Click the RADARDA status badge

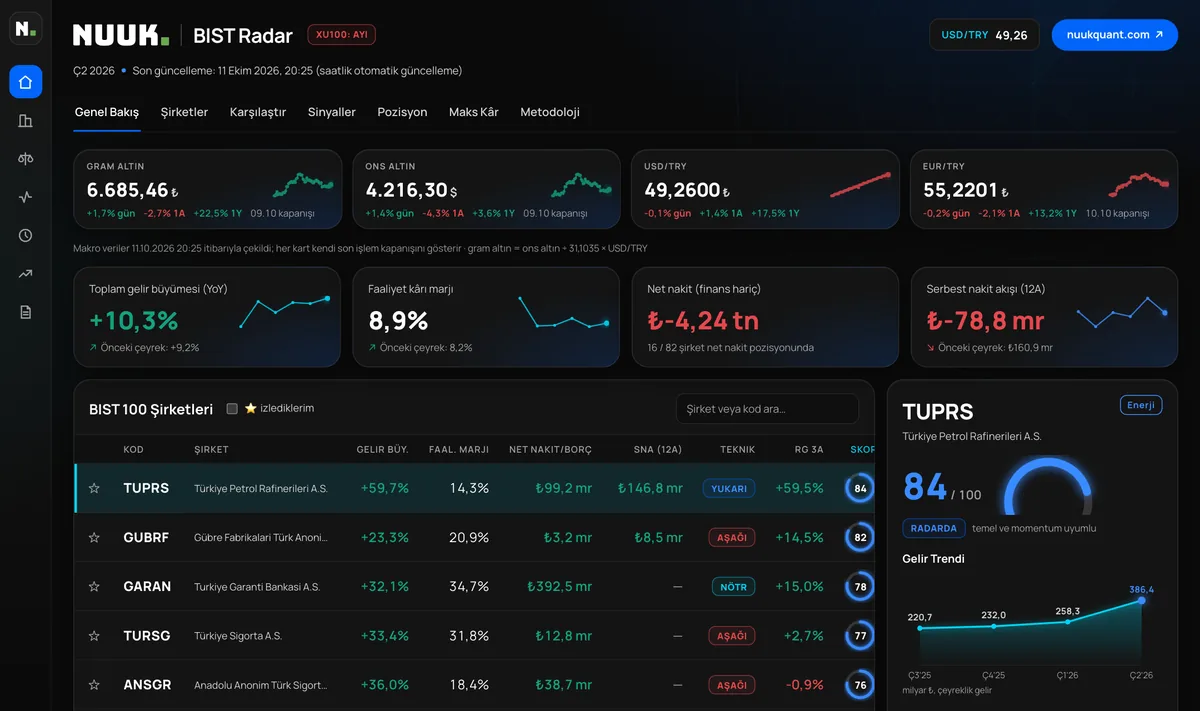[x=935, y=528]
